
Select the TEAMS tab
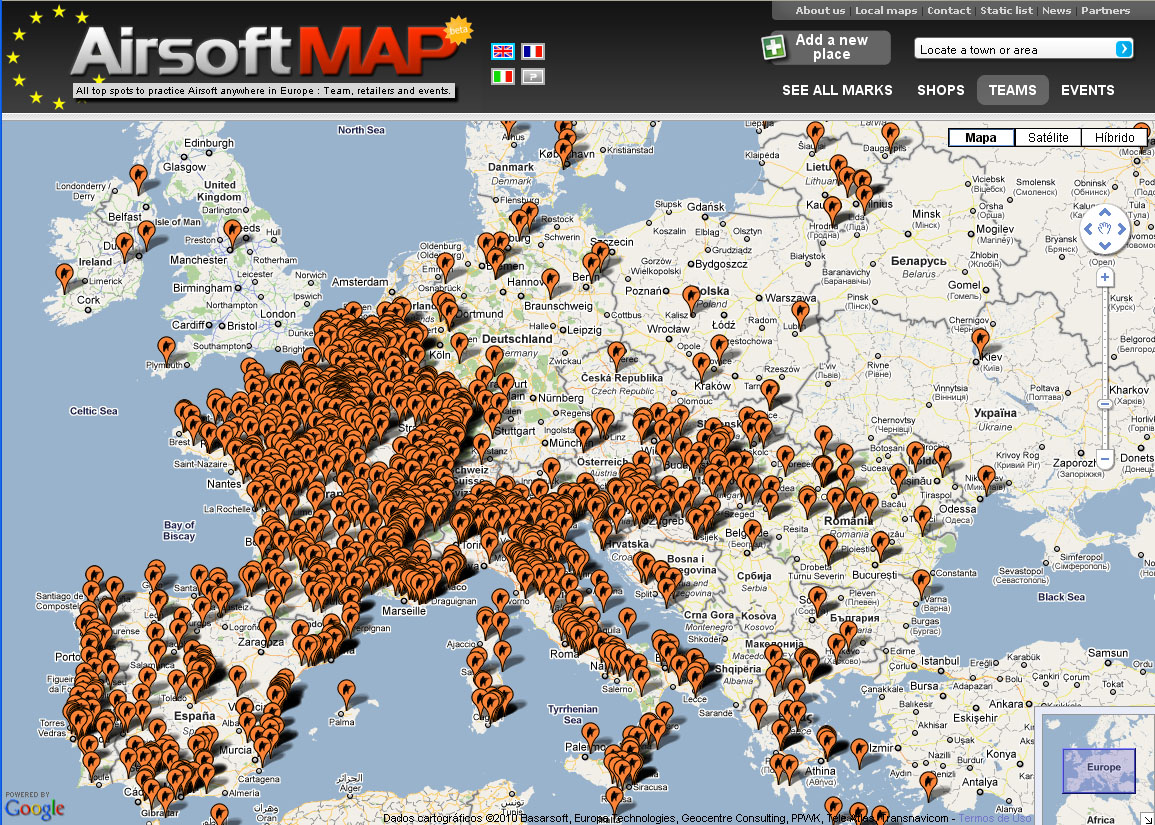pyautogui.click(x=1013, y=90)
